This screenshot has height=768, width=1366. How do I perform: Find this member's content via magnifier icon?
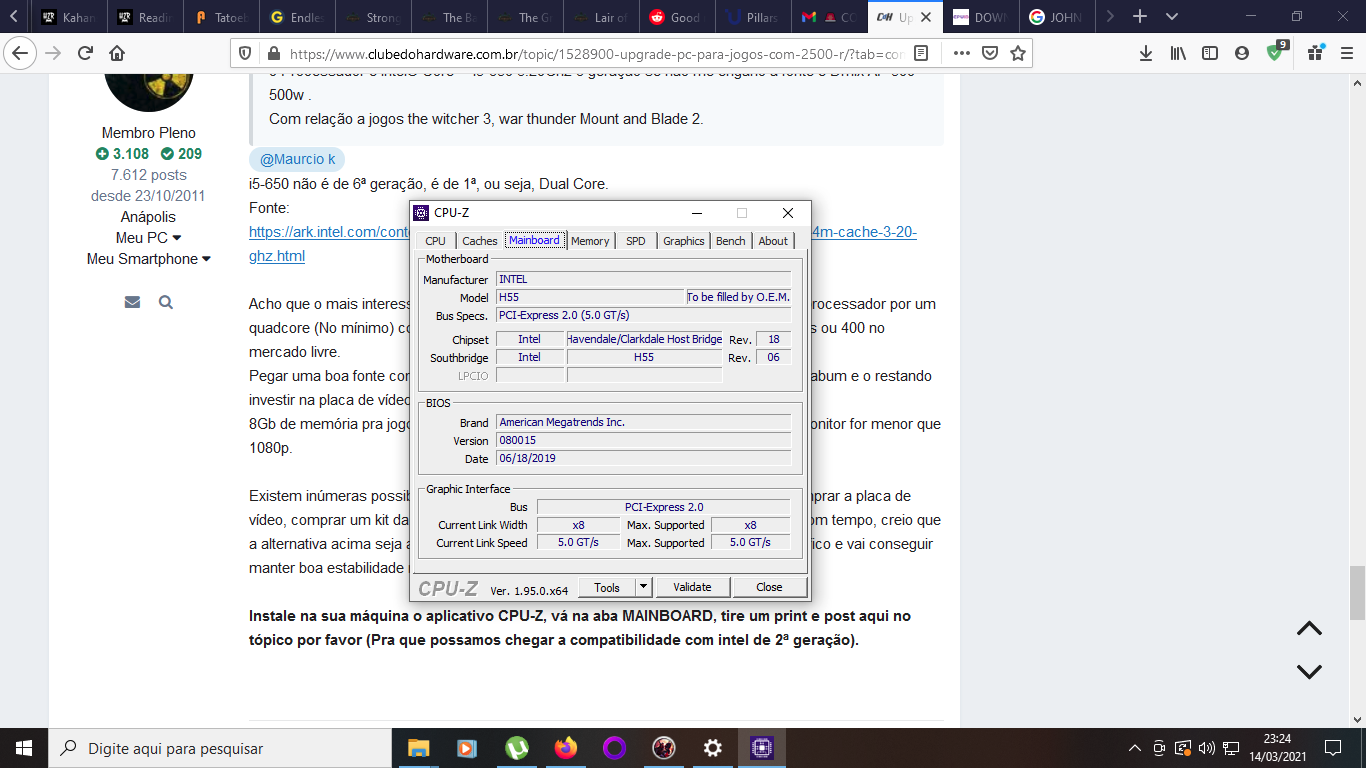pos(166,302)
